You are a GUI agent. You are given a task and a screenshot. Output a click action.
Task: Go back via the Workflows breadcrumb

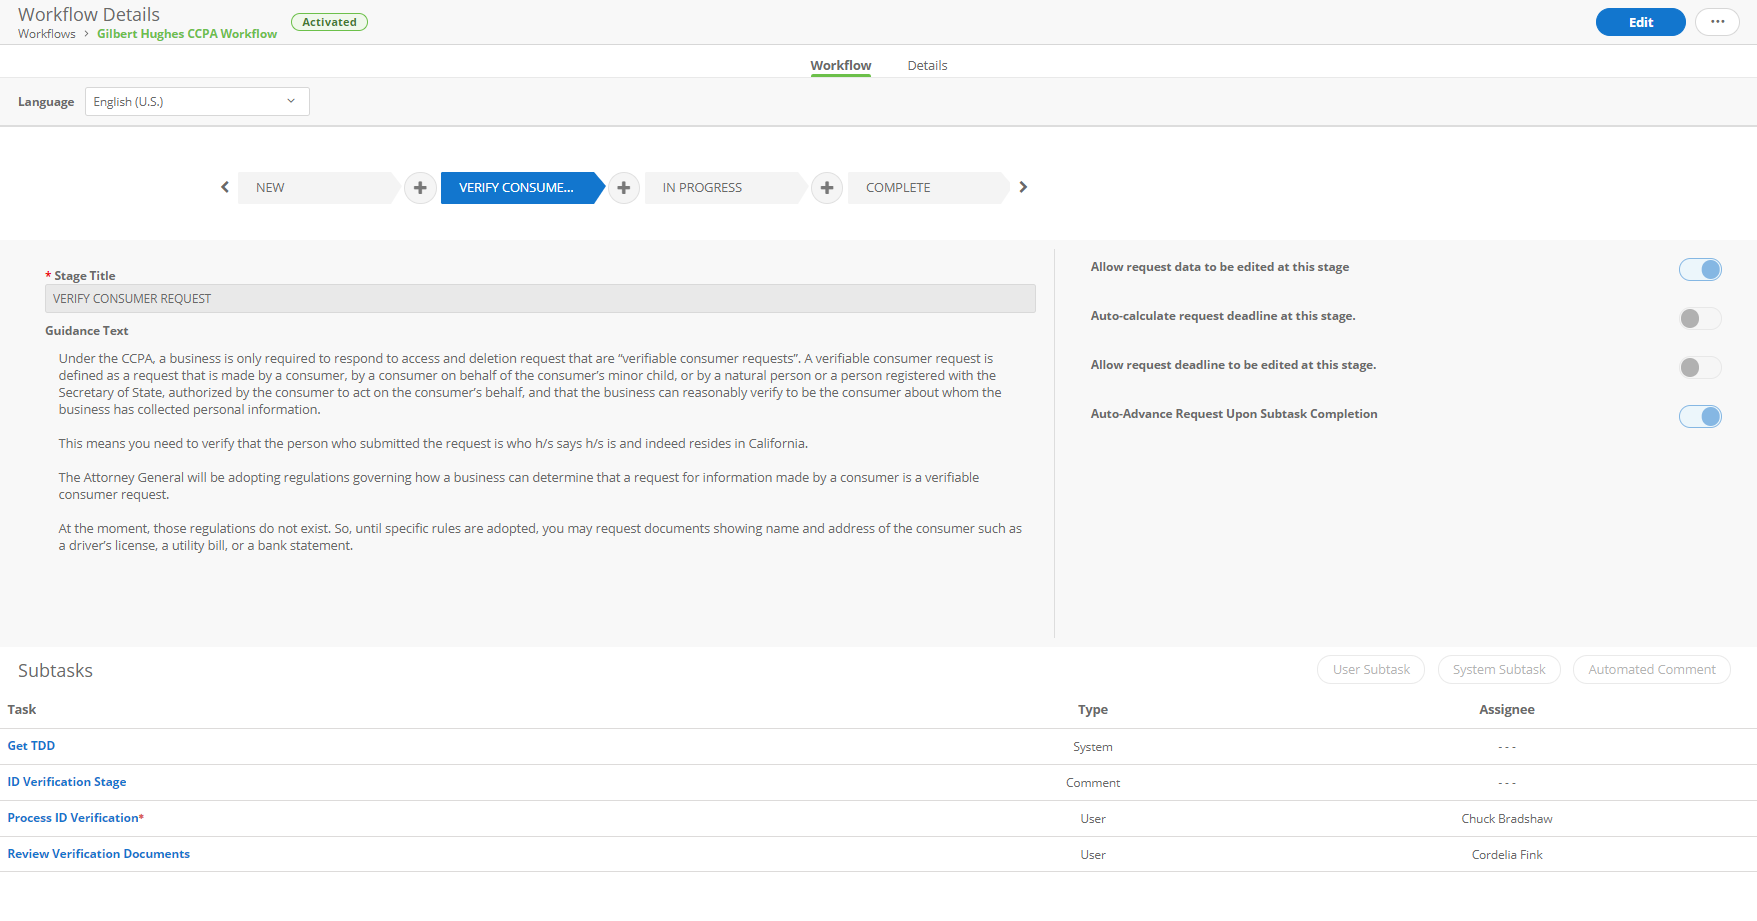click(46, 33)
